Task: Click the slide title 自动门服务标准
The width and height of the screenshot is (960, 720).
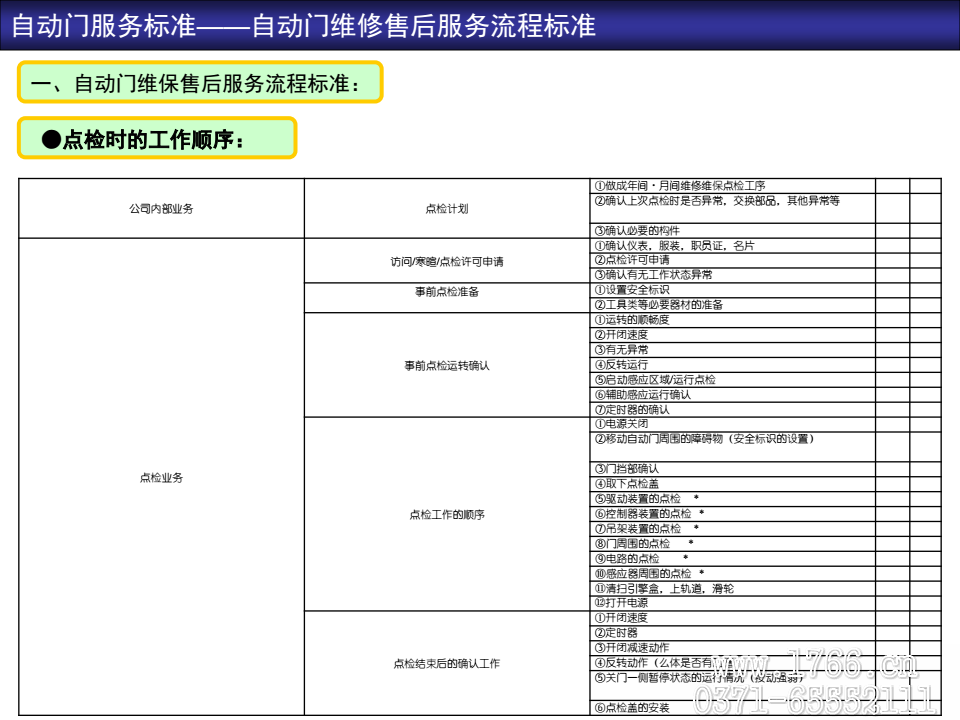Action: click(x=303, y=25)
